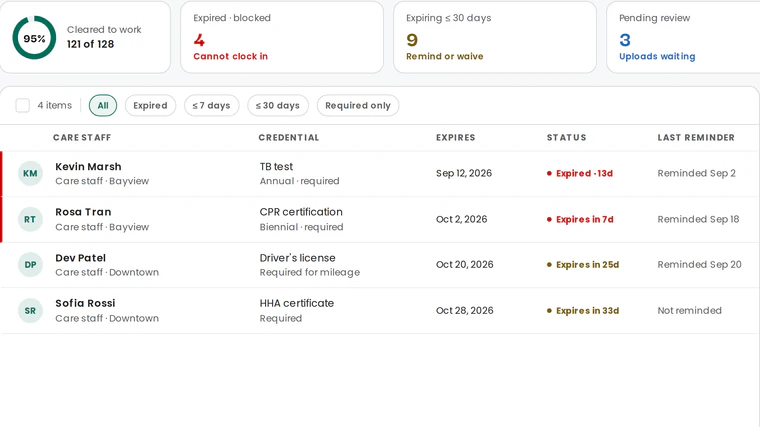Click the Expires in 7d status
This screenshot has height=427, width=760.
click(580, 220)
